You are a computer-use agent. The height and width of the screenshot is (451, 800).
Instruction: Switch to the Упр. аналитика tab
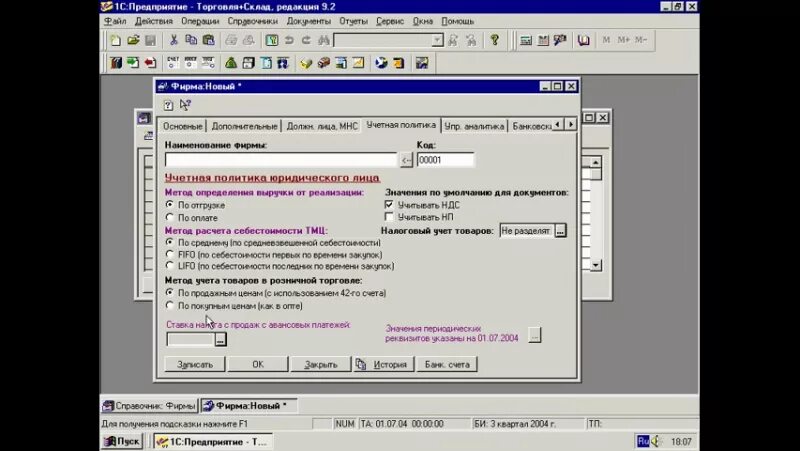click(474, 126)
